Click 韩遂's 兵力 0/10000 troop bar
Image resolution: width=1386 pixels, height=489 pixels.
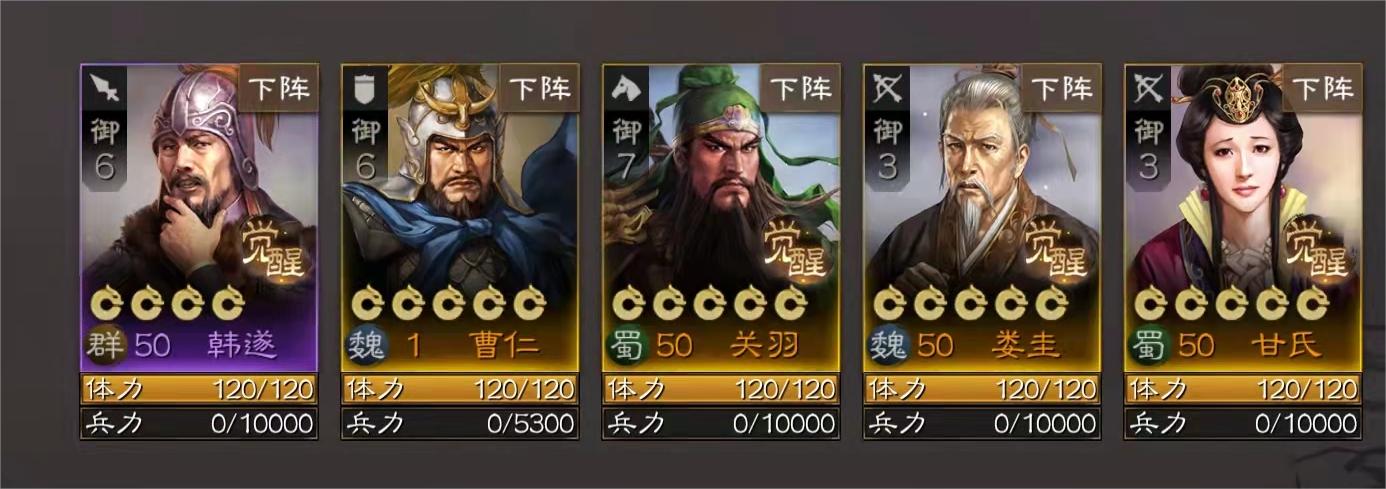coord(199,423)
